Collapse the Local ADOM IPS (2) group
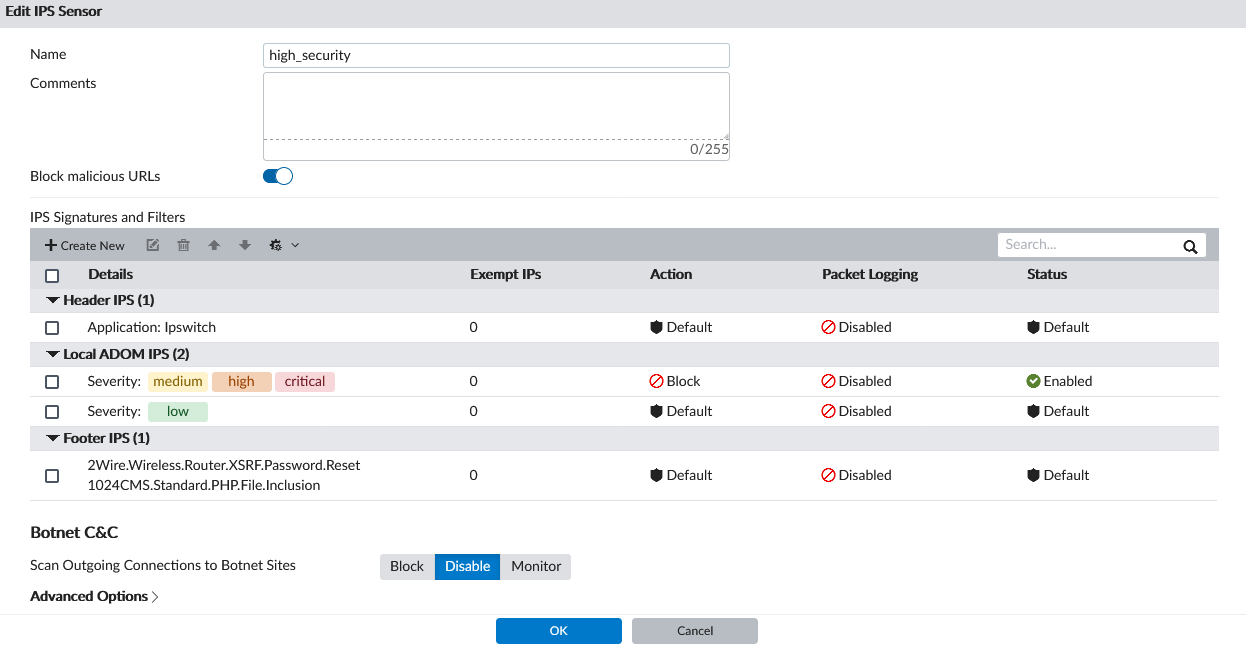The height and width of the screenshot is (649, 1246). coord(53,354)
